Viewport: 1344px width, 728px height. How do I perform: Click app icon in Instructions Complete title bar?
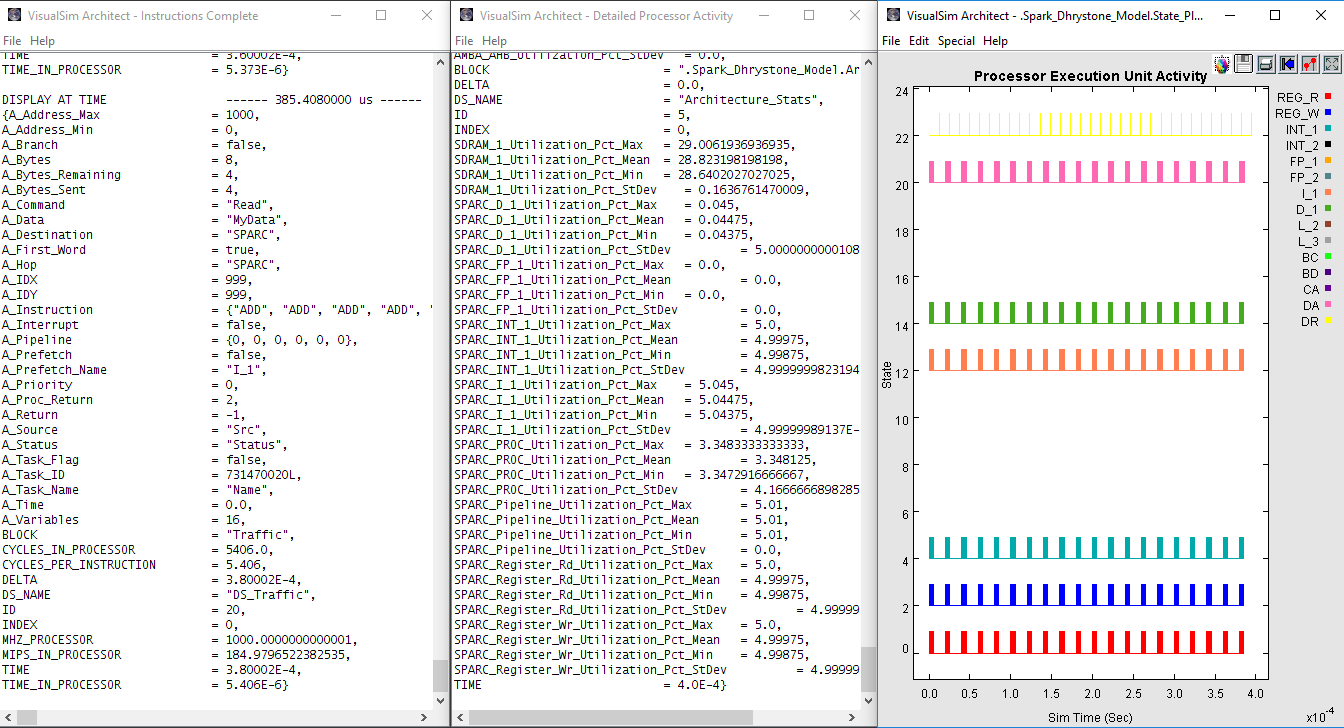tap(14, 16)
